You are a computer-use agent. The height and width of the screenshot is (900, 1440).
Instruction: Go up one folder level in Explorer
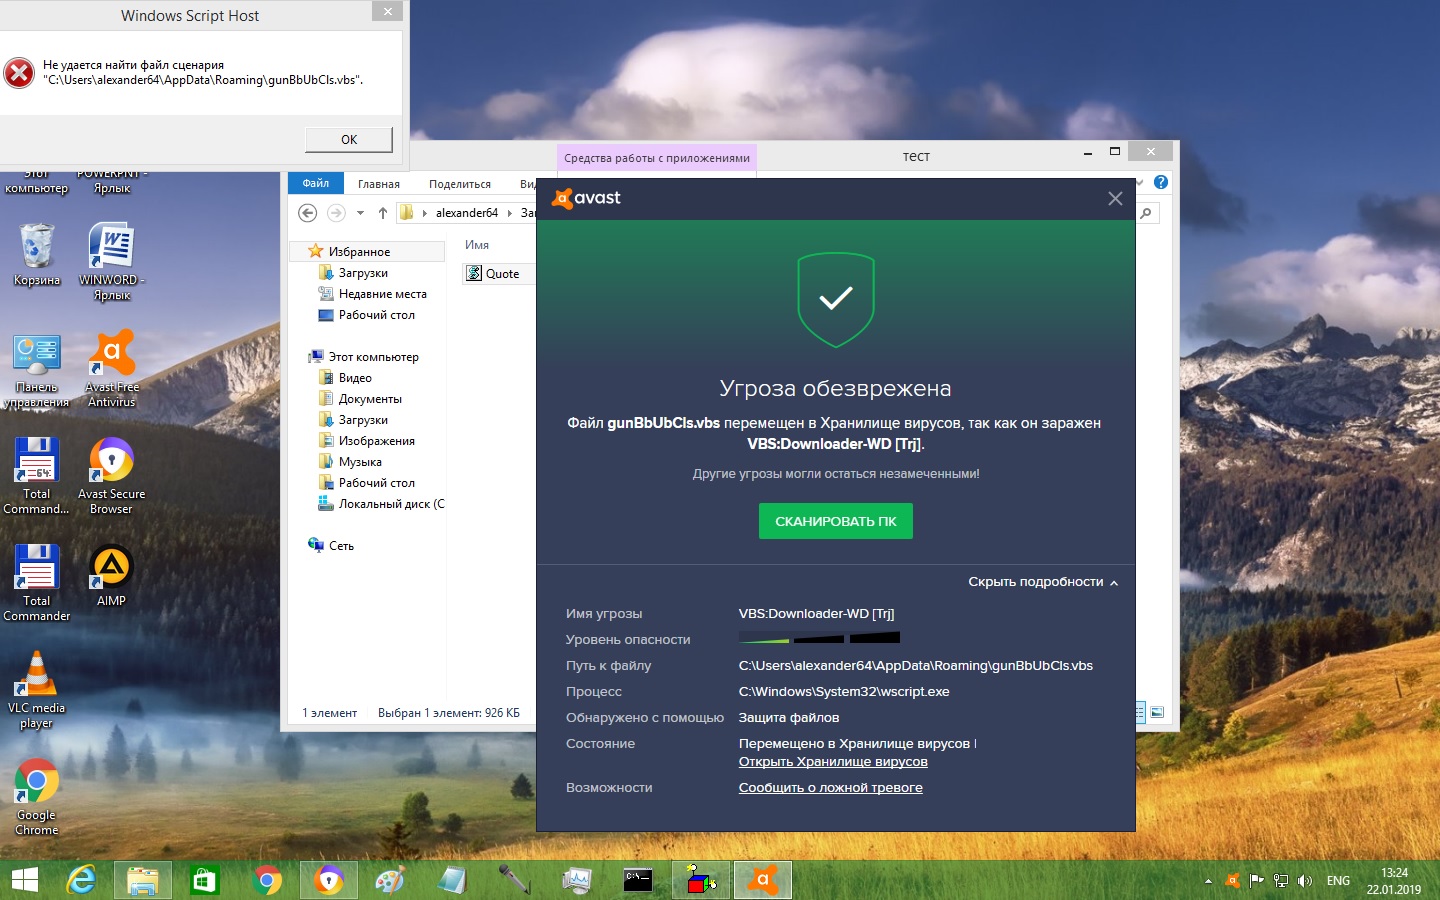click(383, 213)
